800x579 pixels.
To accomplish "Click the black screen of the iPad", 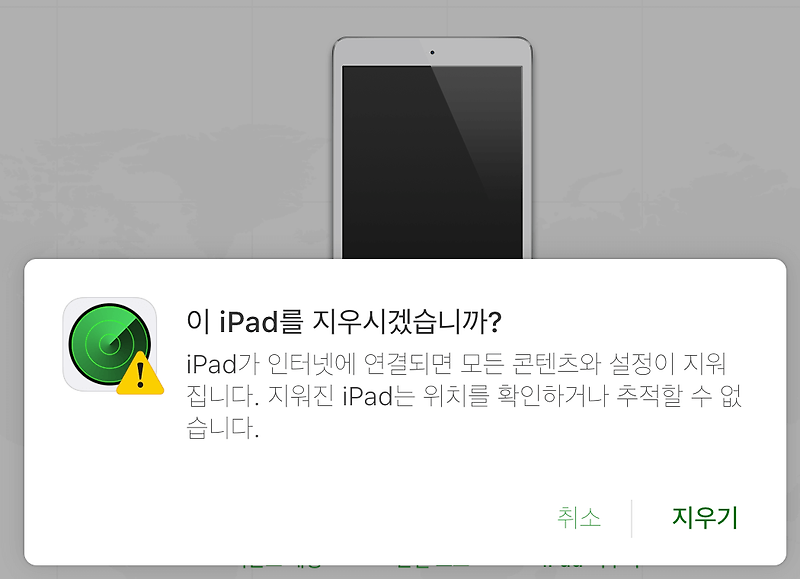I will [x=432, y=162].
